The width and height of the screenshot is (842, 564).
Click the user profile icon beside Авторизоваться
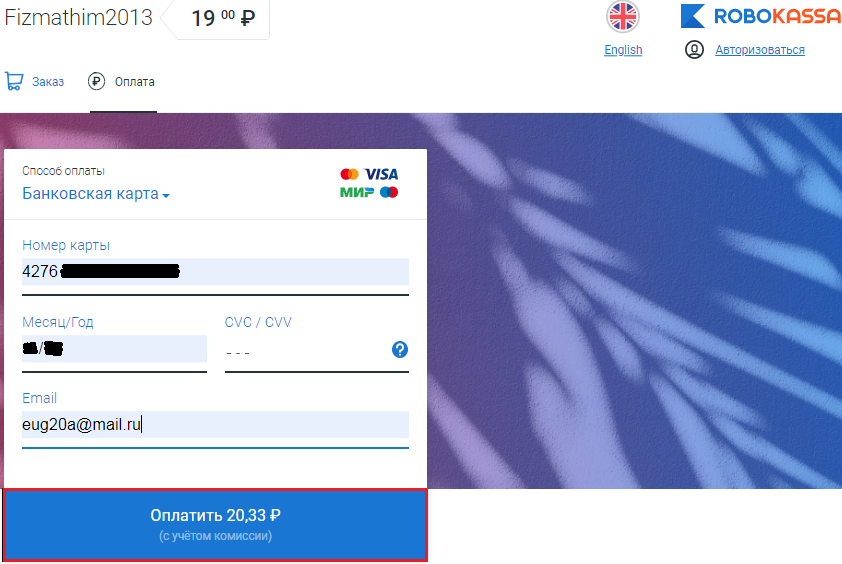[694, 50]
